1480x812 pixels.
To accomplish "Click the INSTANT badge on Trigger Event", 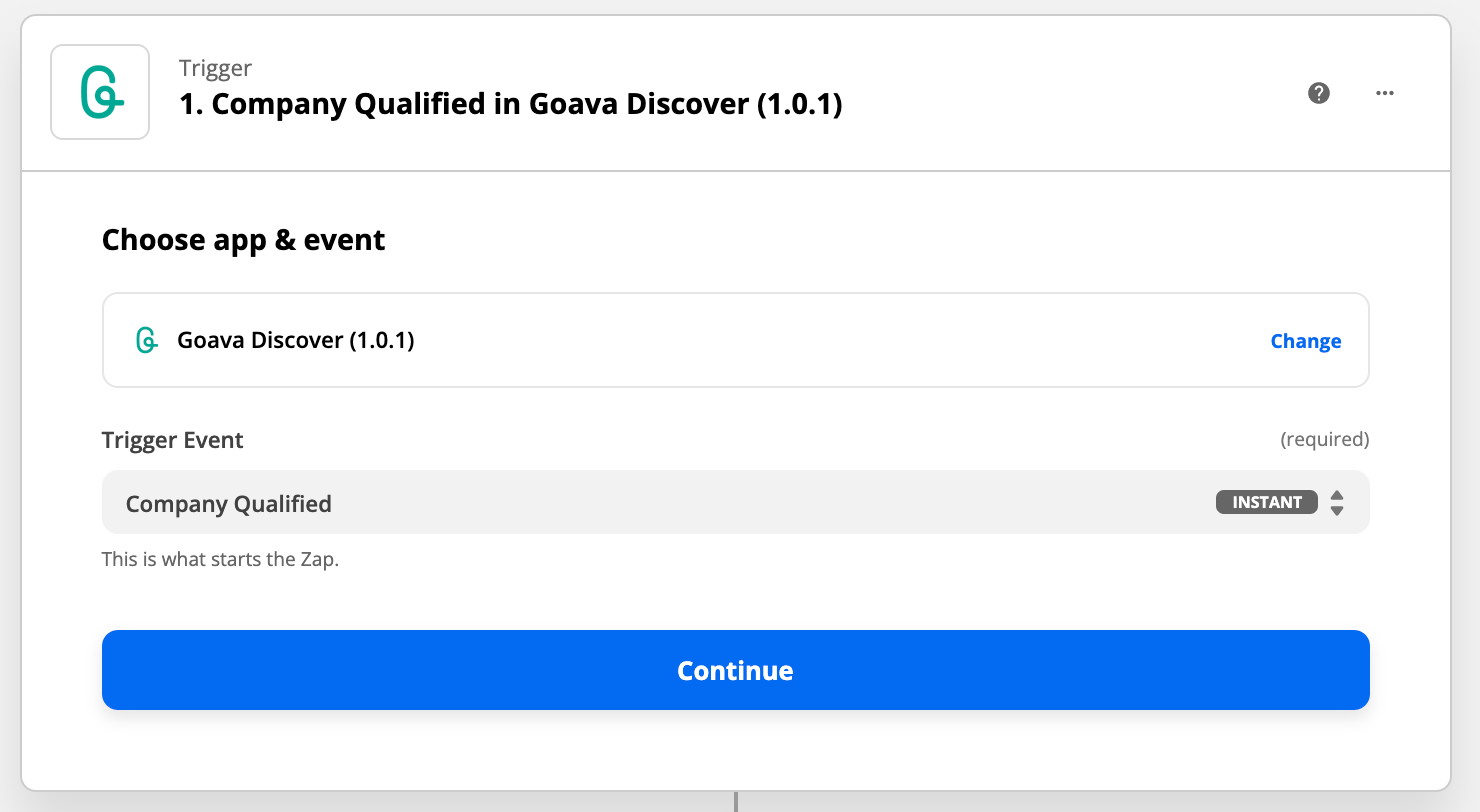I will pos(1266,502).
